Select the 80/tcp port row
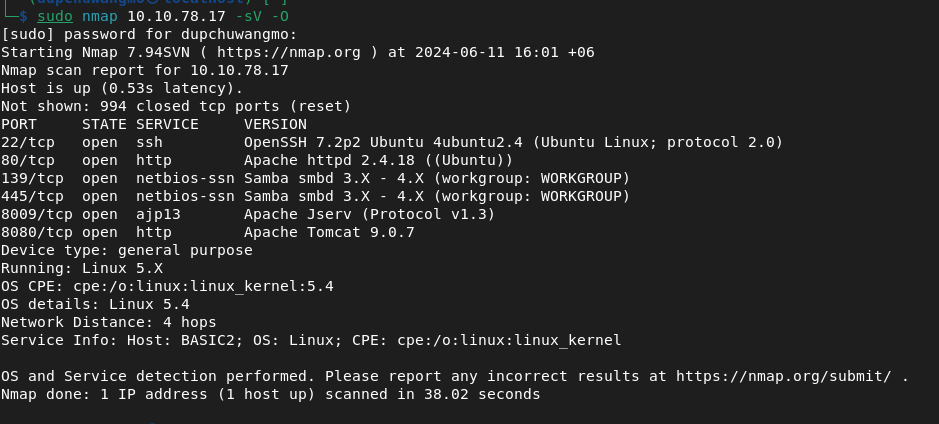Screen dimensions: 939x424 coord(257,160)
